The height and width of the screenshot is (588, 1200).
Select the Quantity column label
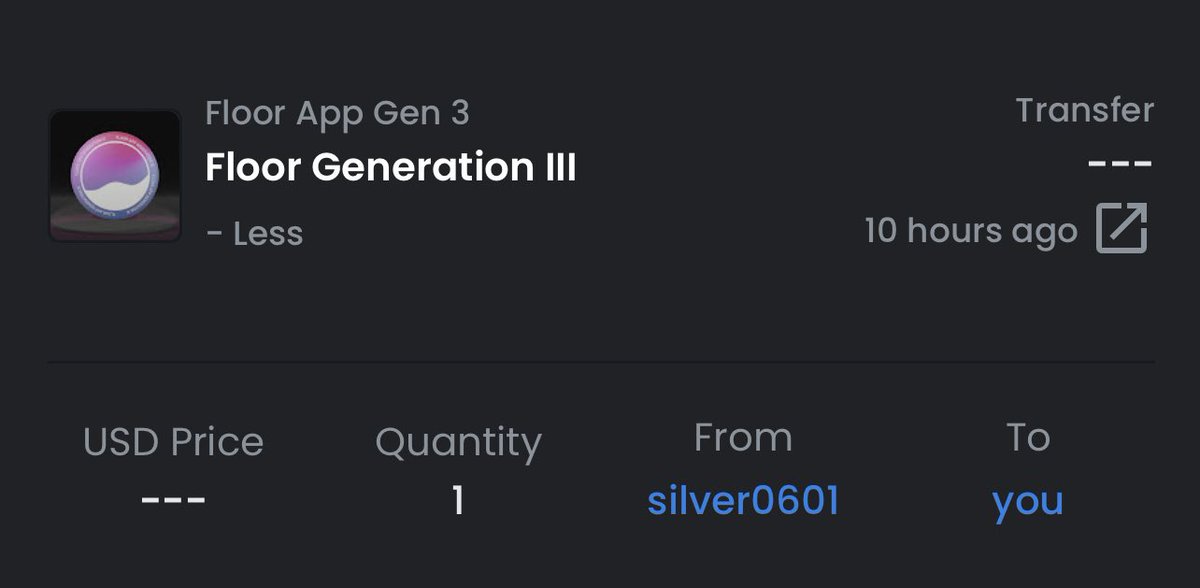(458, 443)
